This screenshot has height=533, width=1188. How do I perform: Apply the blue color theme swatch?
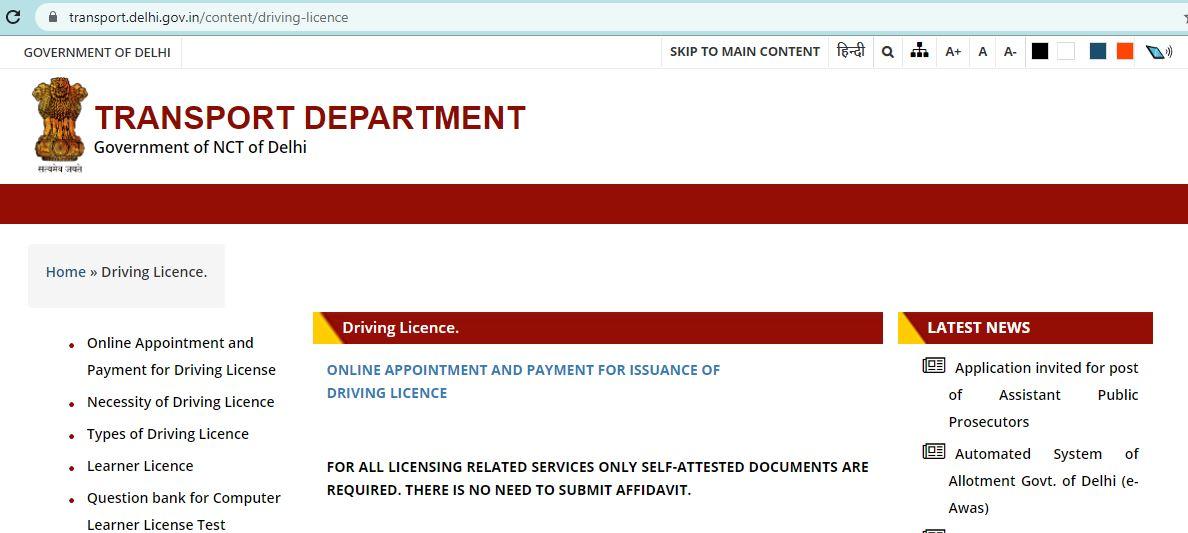tap(1098, 51)
